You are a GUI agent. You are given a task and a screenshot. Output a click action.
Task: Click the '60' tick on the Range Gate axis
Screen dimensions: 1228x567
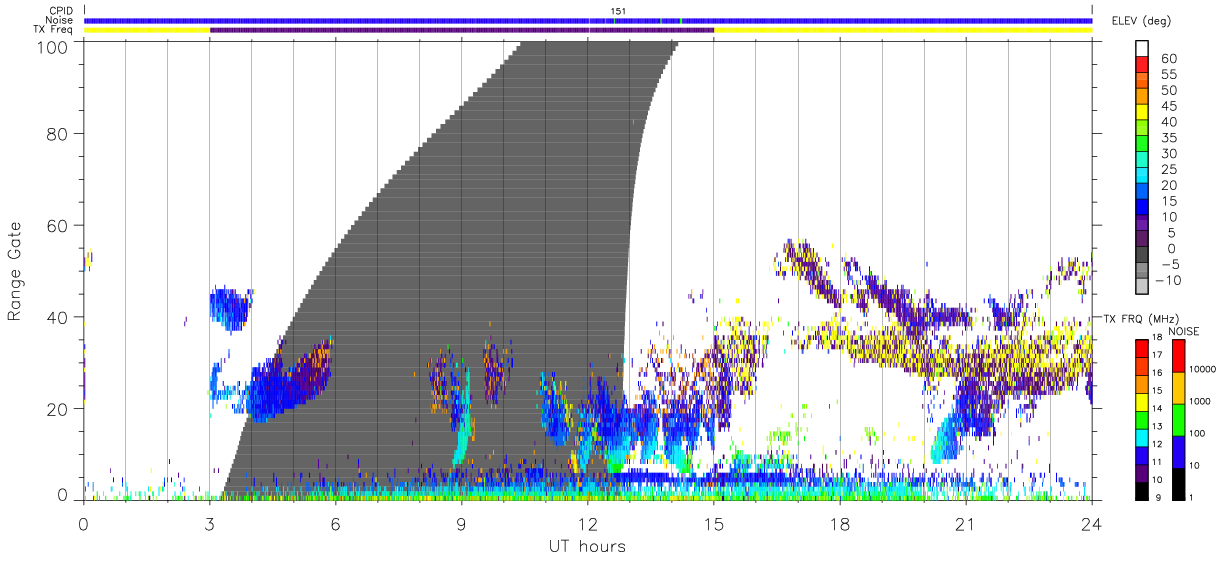[x=59, y=225]
